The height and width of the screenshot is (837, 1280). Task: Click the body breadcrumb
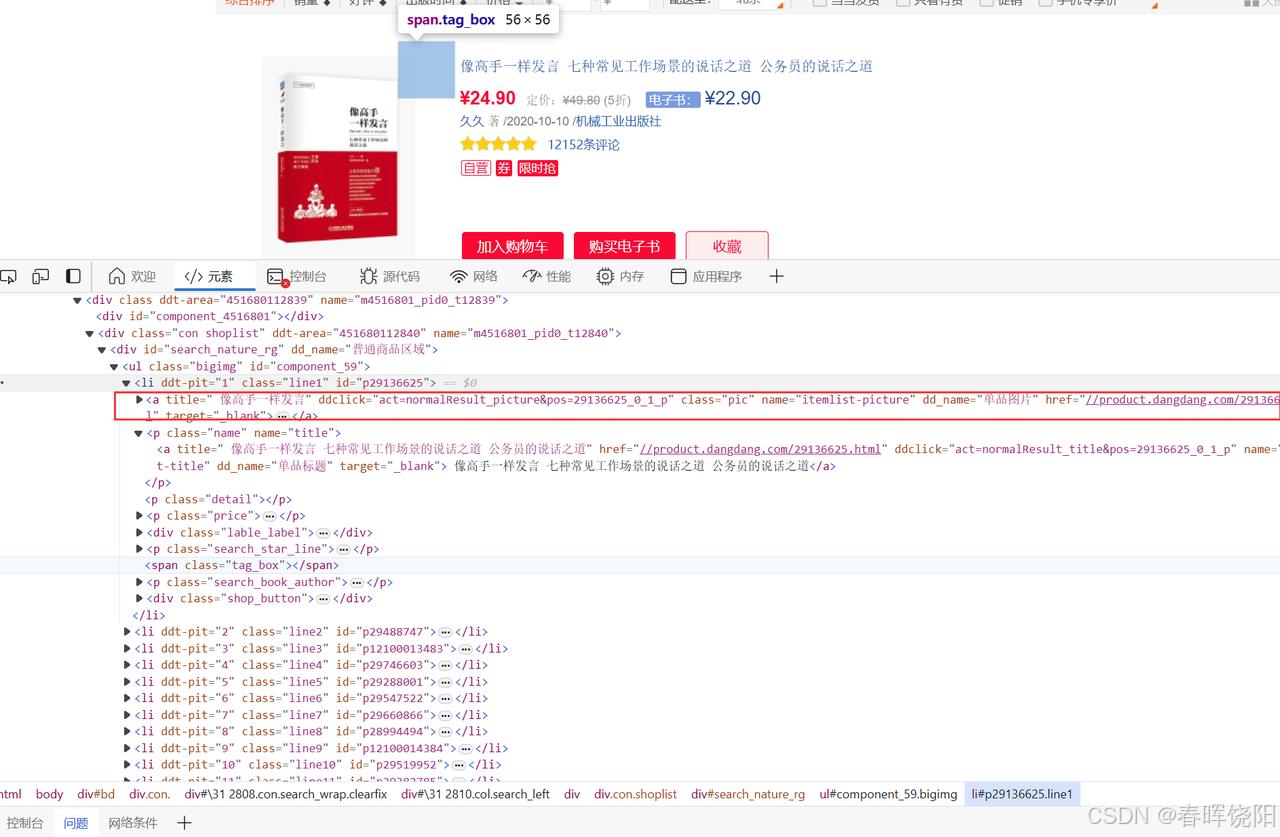50,794
